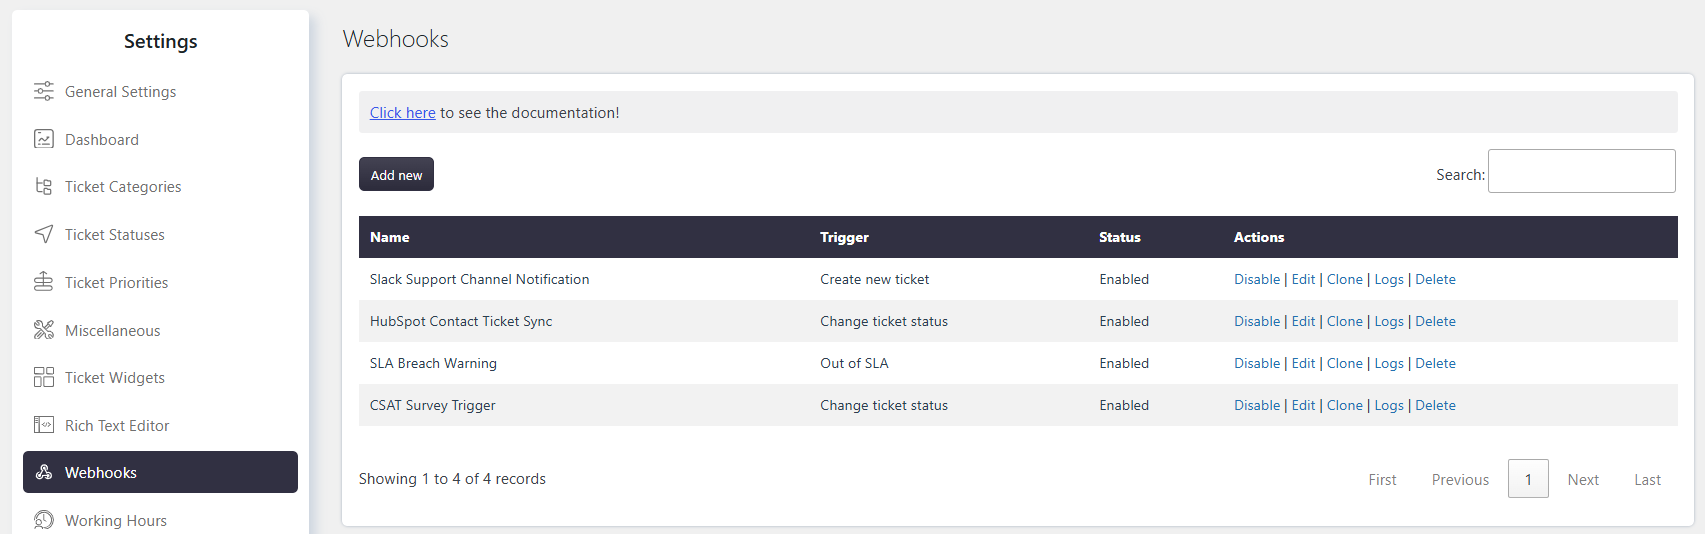Edit the SLA Breach Warning webhook
Screen dimensions: 1705x534
(1303, 363)
